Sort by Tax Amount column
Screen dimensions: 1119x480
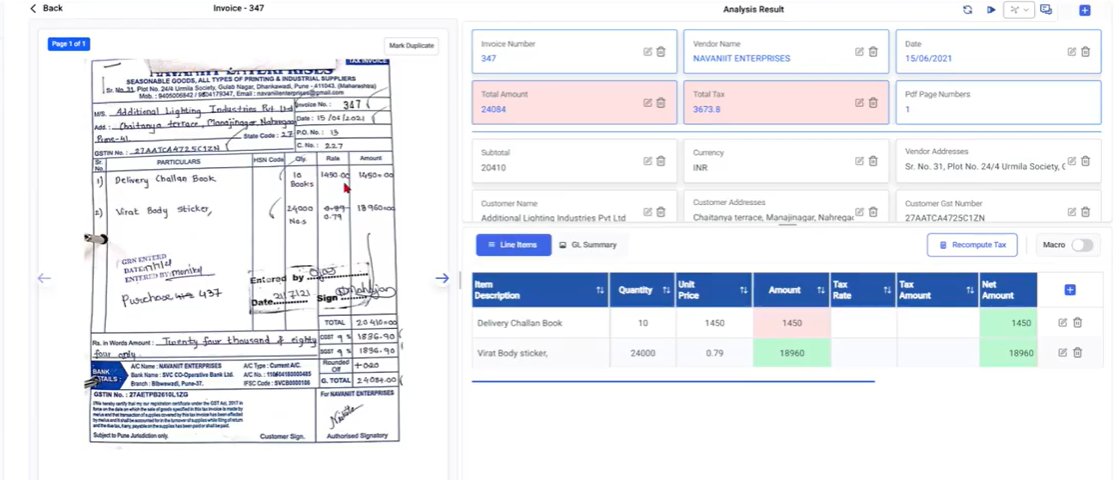click(970, 290)
